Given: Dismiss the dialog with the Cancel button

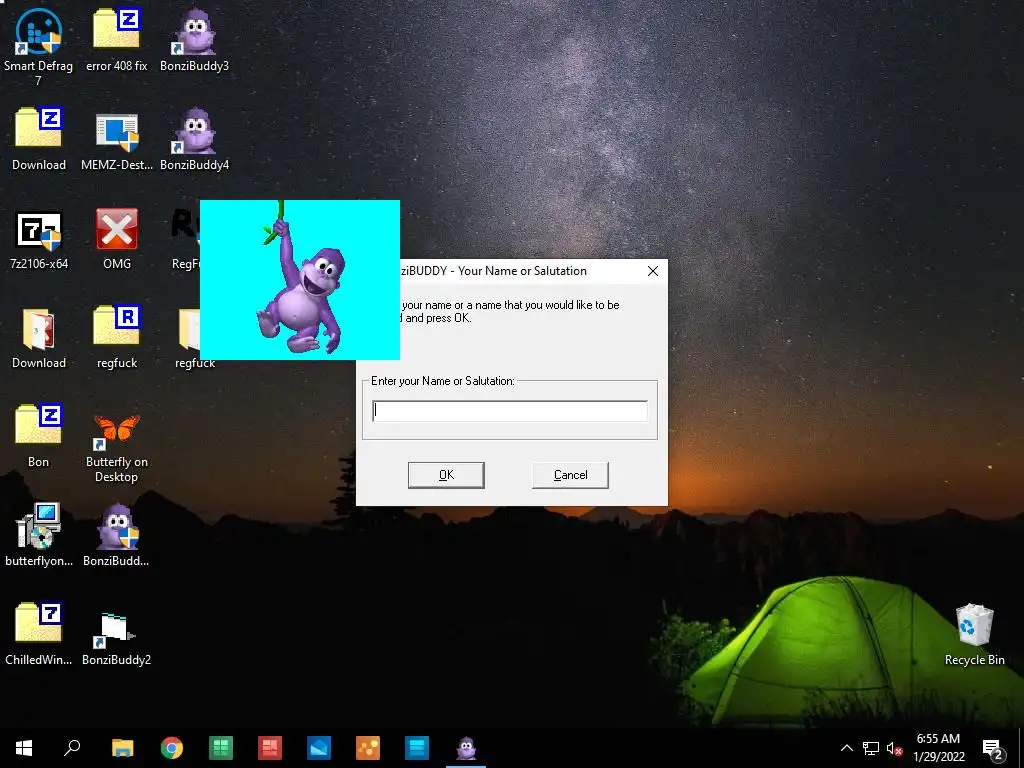Looking at the screenshot, I should pos(570,475).
